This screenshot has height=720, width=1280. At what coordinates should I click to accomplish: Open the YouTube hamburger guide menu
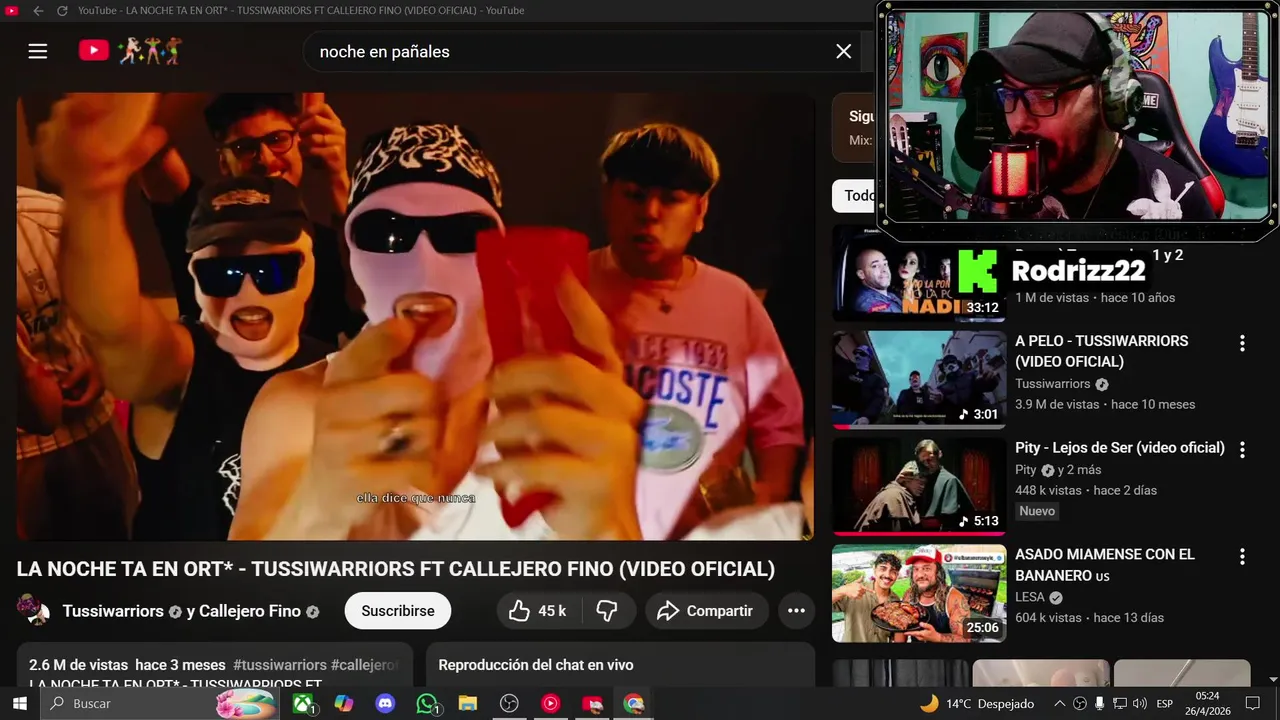point(38,51)
